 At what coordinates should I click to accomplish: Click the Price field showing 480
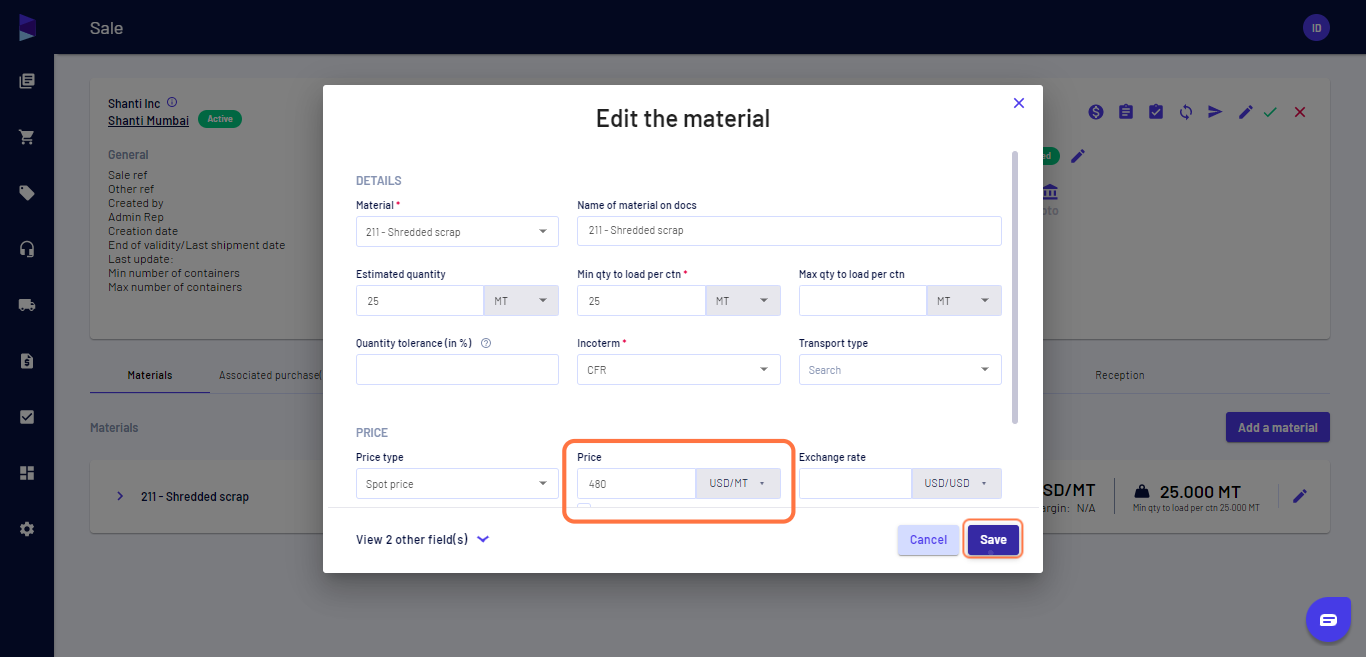[x=636, y=484]
